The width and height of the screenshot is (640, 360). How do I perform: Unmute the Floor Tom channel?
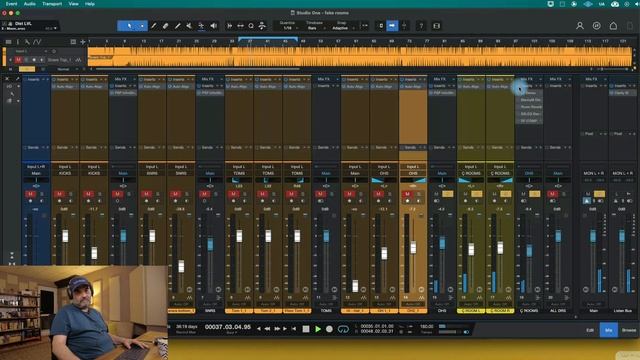click(291, 194)
